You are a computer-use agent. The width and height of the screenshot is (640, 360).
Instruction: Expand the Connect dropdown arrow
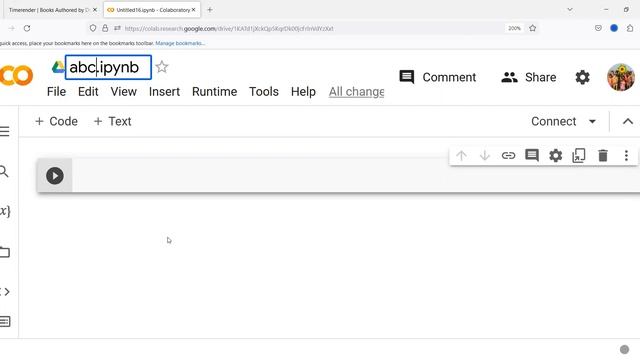coord(592,121)
